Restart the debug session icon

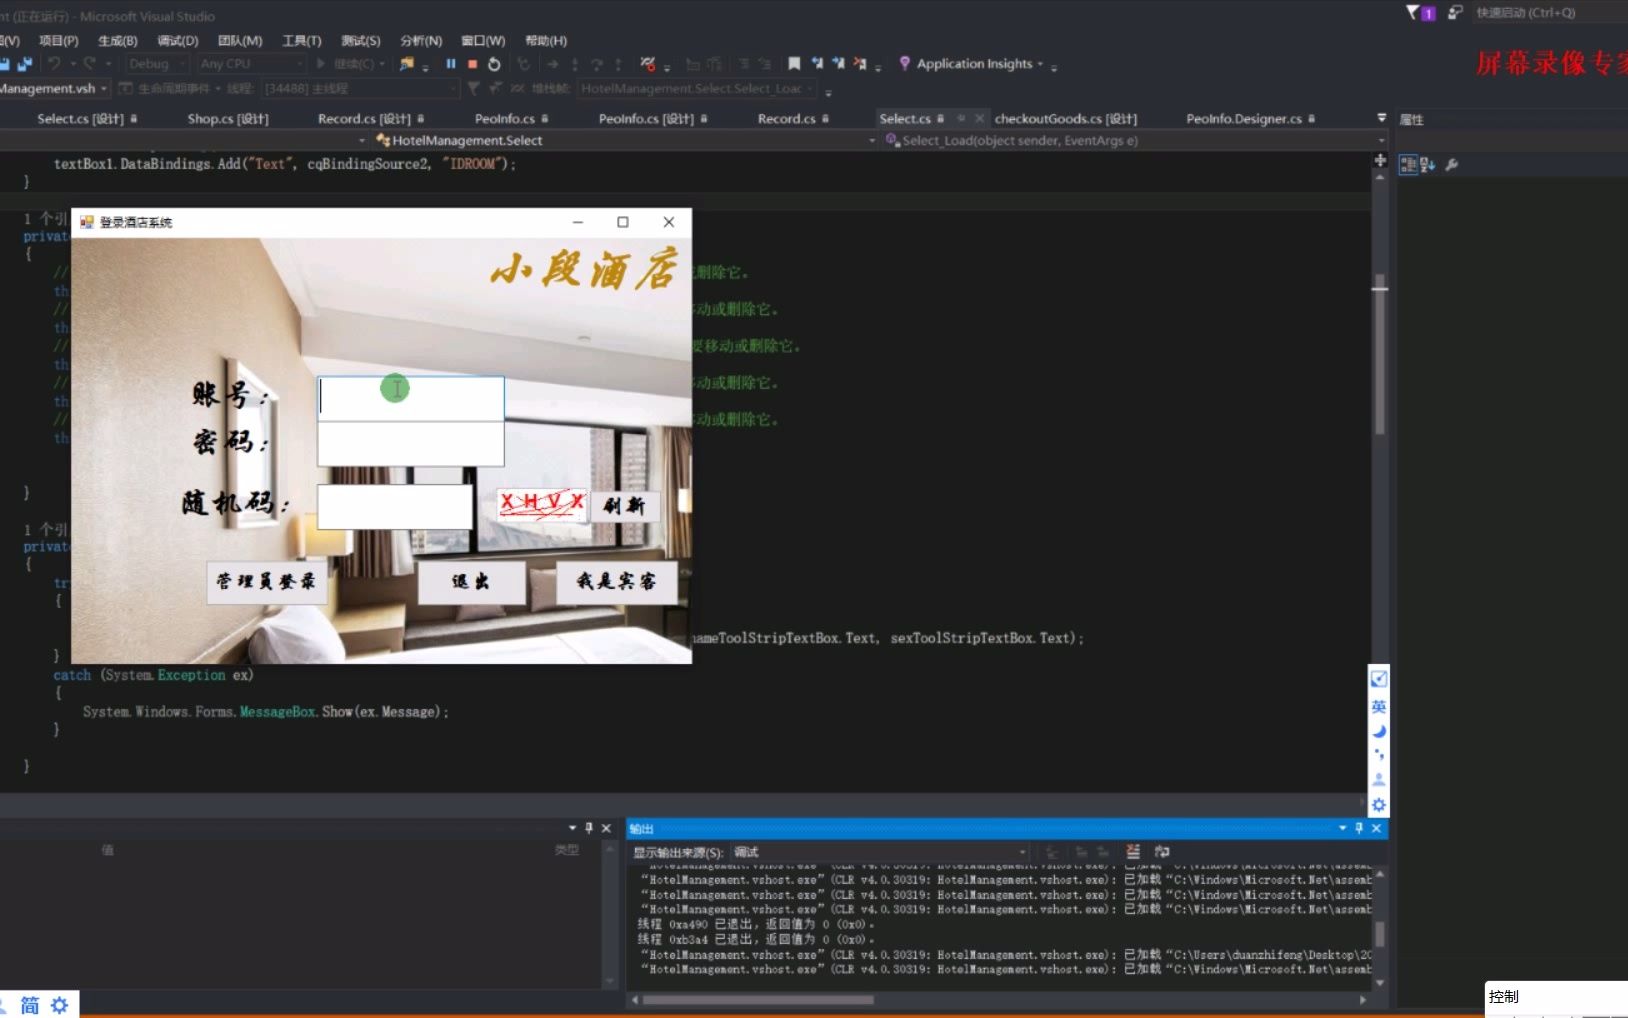493,63
